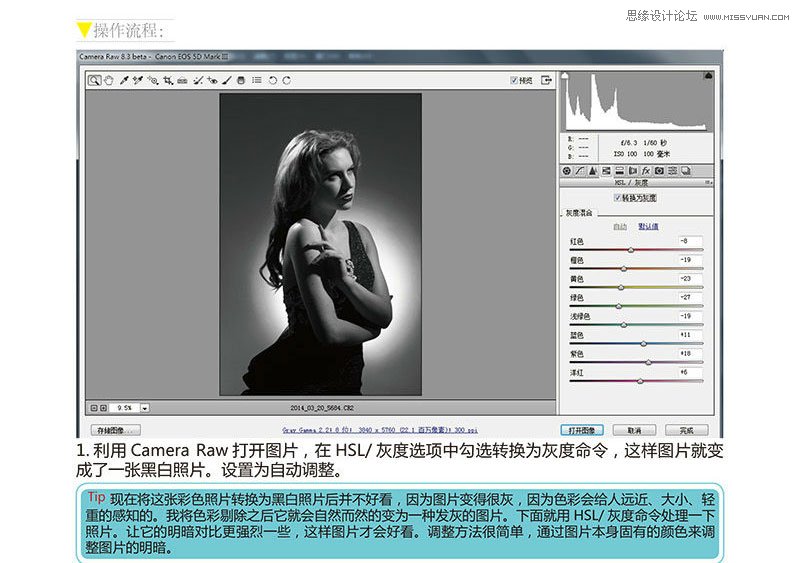The width and height of the screenshot is (800, 563).
Task: Open the Camera Calibration panel tab
Action: 659,171
